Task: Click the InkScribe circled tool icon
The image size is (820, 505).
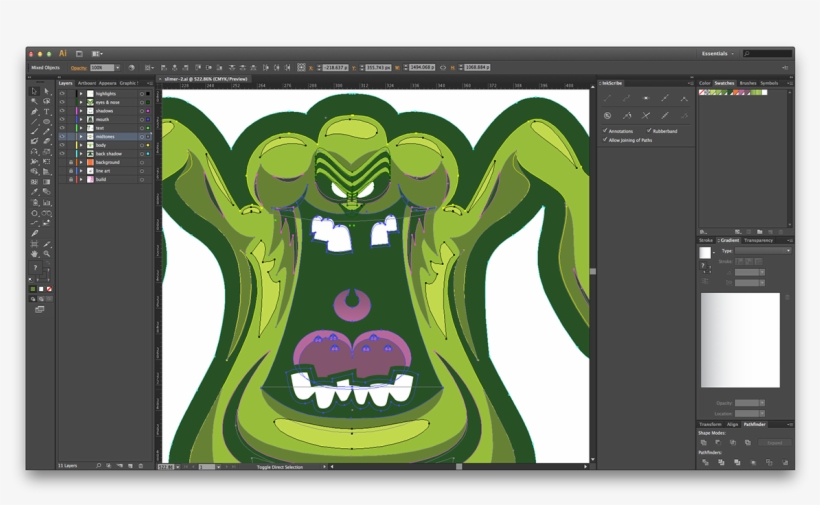Action: click(607, 116)
